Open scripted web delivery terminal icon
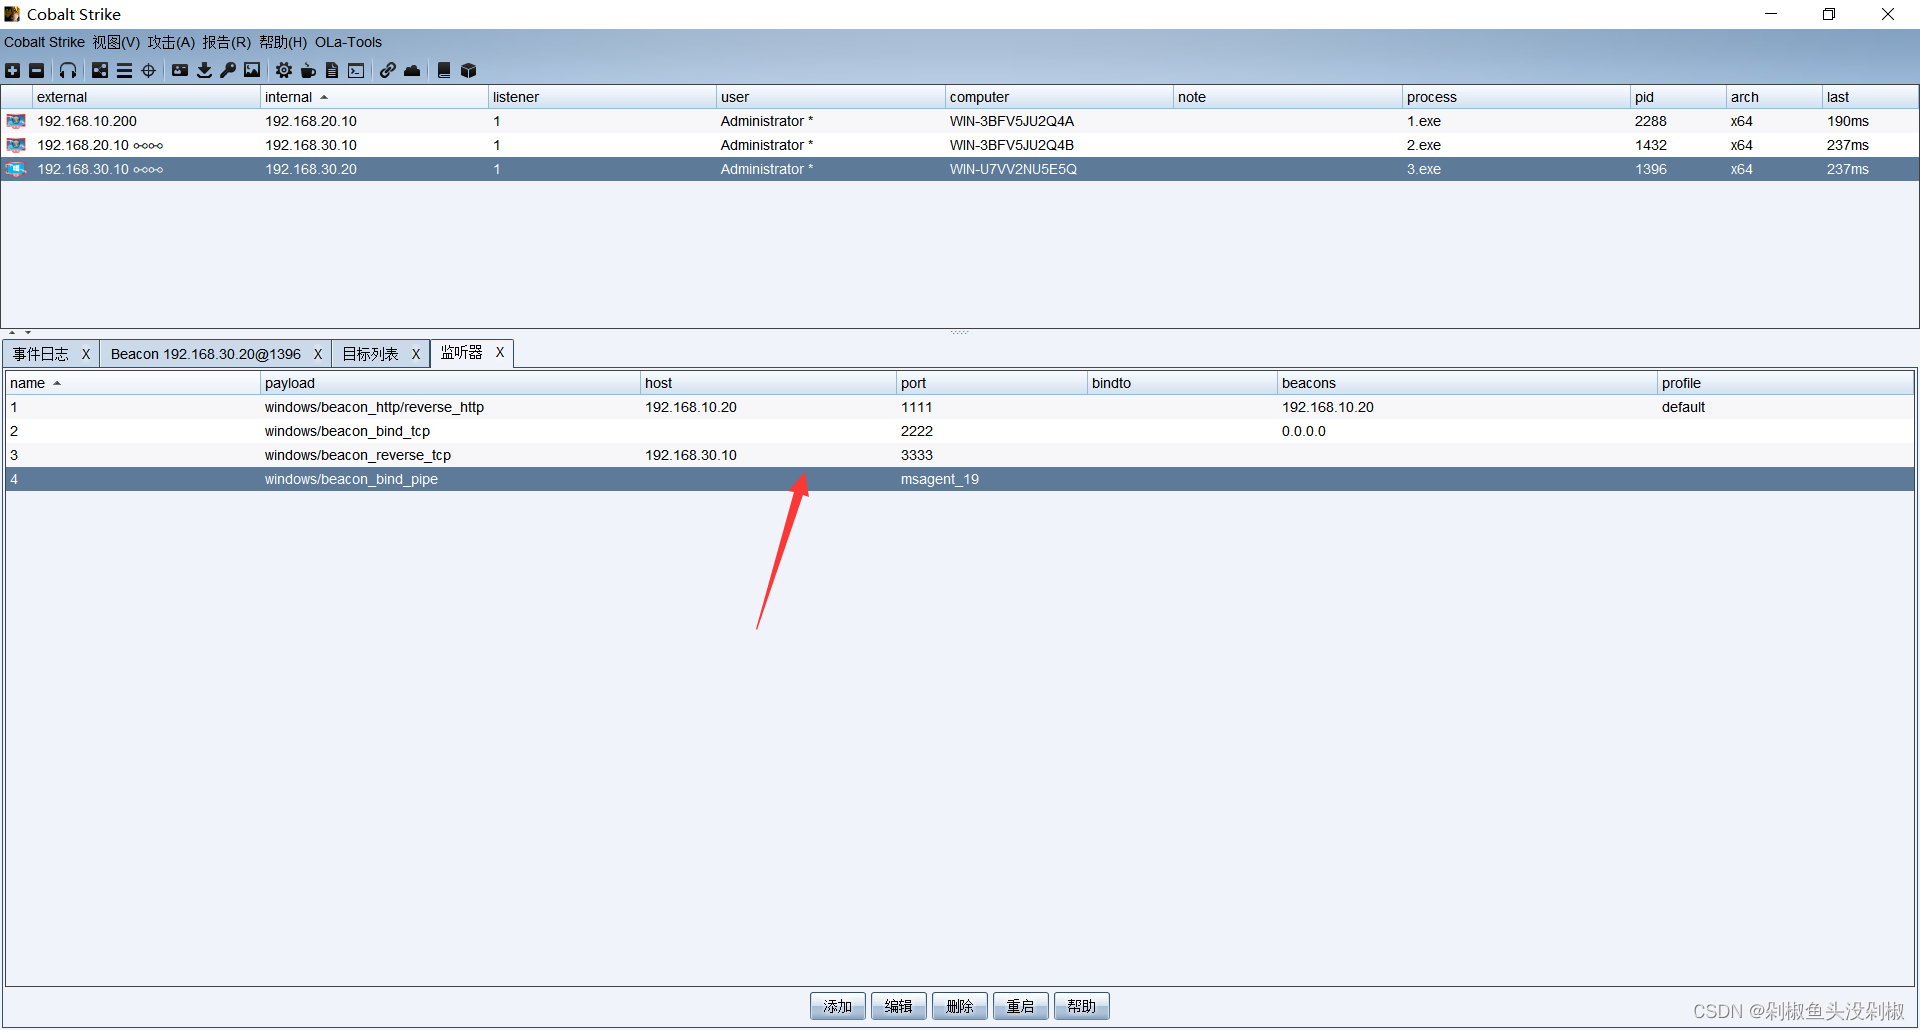The image size is (1920, 1030). 356,70
